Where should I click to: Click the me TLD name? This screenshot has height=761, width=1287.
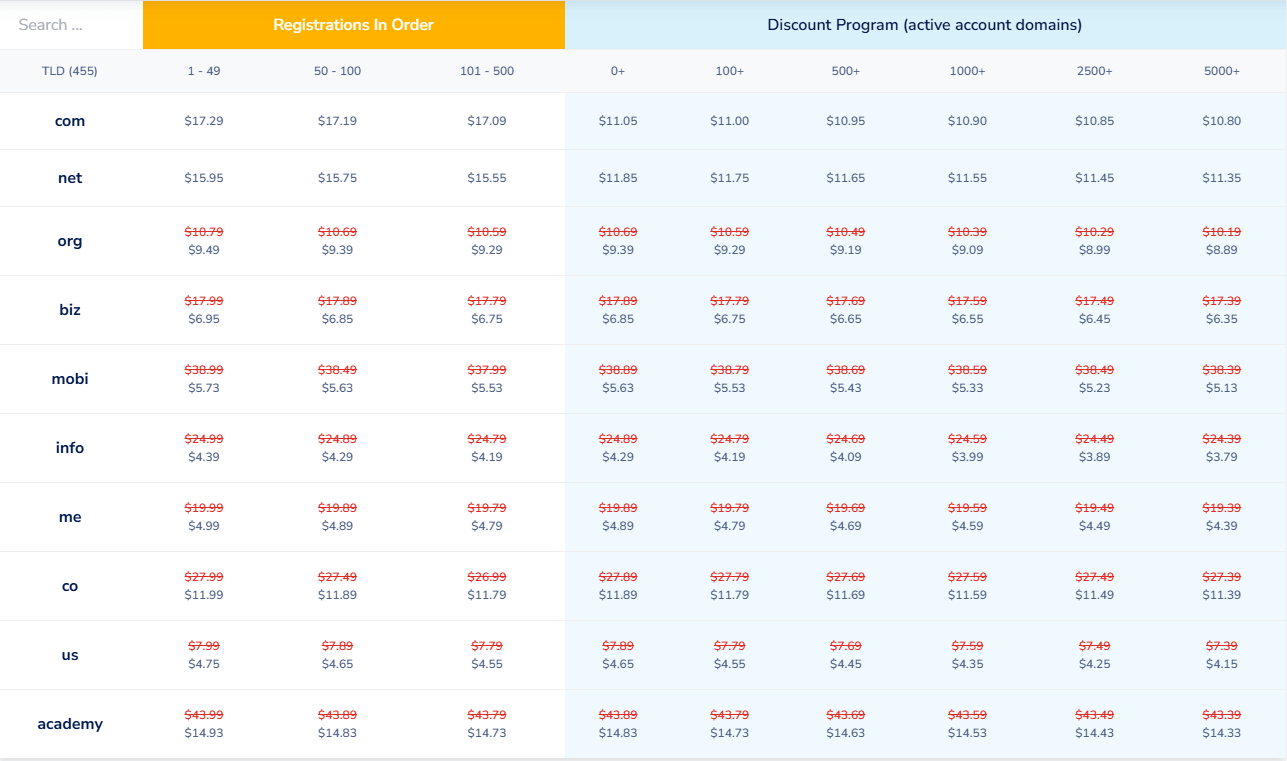coord(70,517)
